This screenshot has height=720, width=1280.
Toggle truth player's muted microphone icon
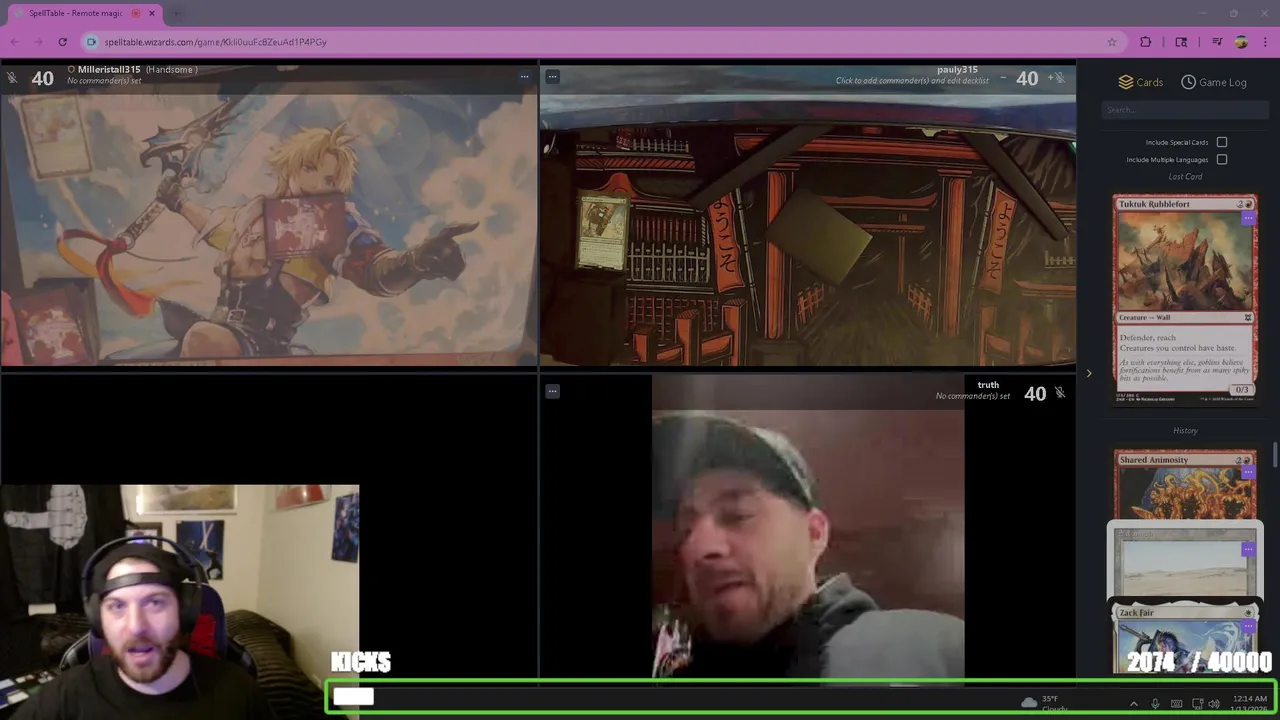pos(1060,393)
